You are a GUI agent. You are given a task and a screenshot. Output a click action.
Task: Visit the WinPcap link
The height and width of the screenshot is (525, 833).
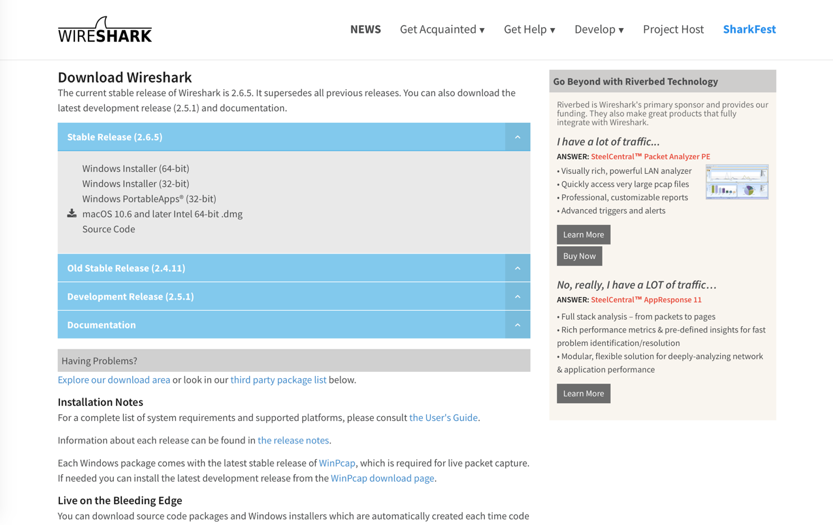tap(337, 463)
